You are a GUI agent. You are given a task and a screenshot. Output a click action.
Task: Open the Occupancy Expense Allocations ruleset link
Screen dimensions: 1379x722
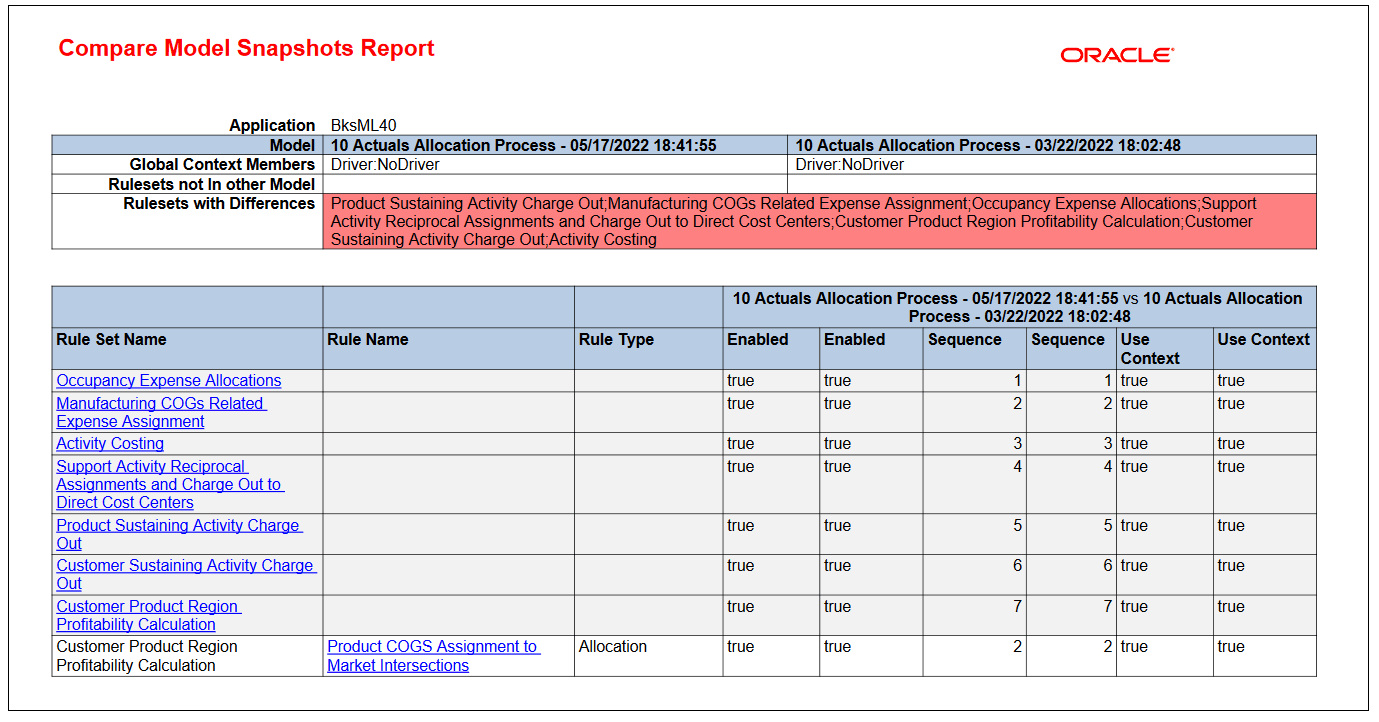click(x=168, y=380)
